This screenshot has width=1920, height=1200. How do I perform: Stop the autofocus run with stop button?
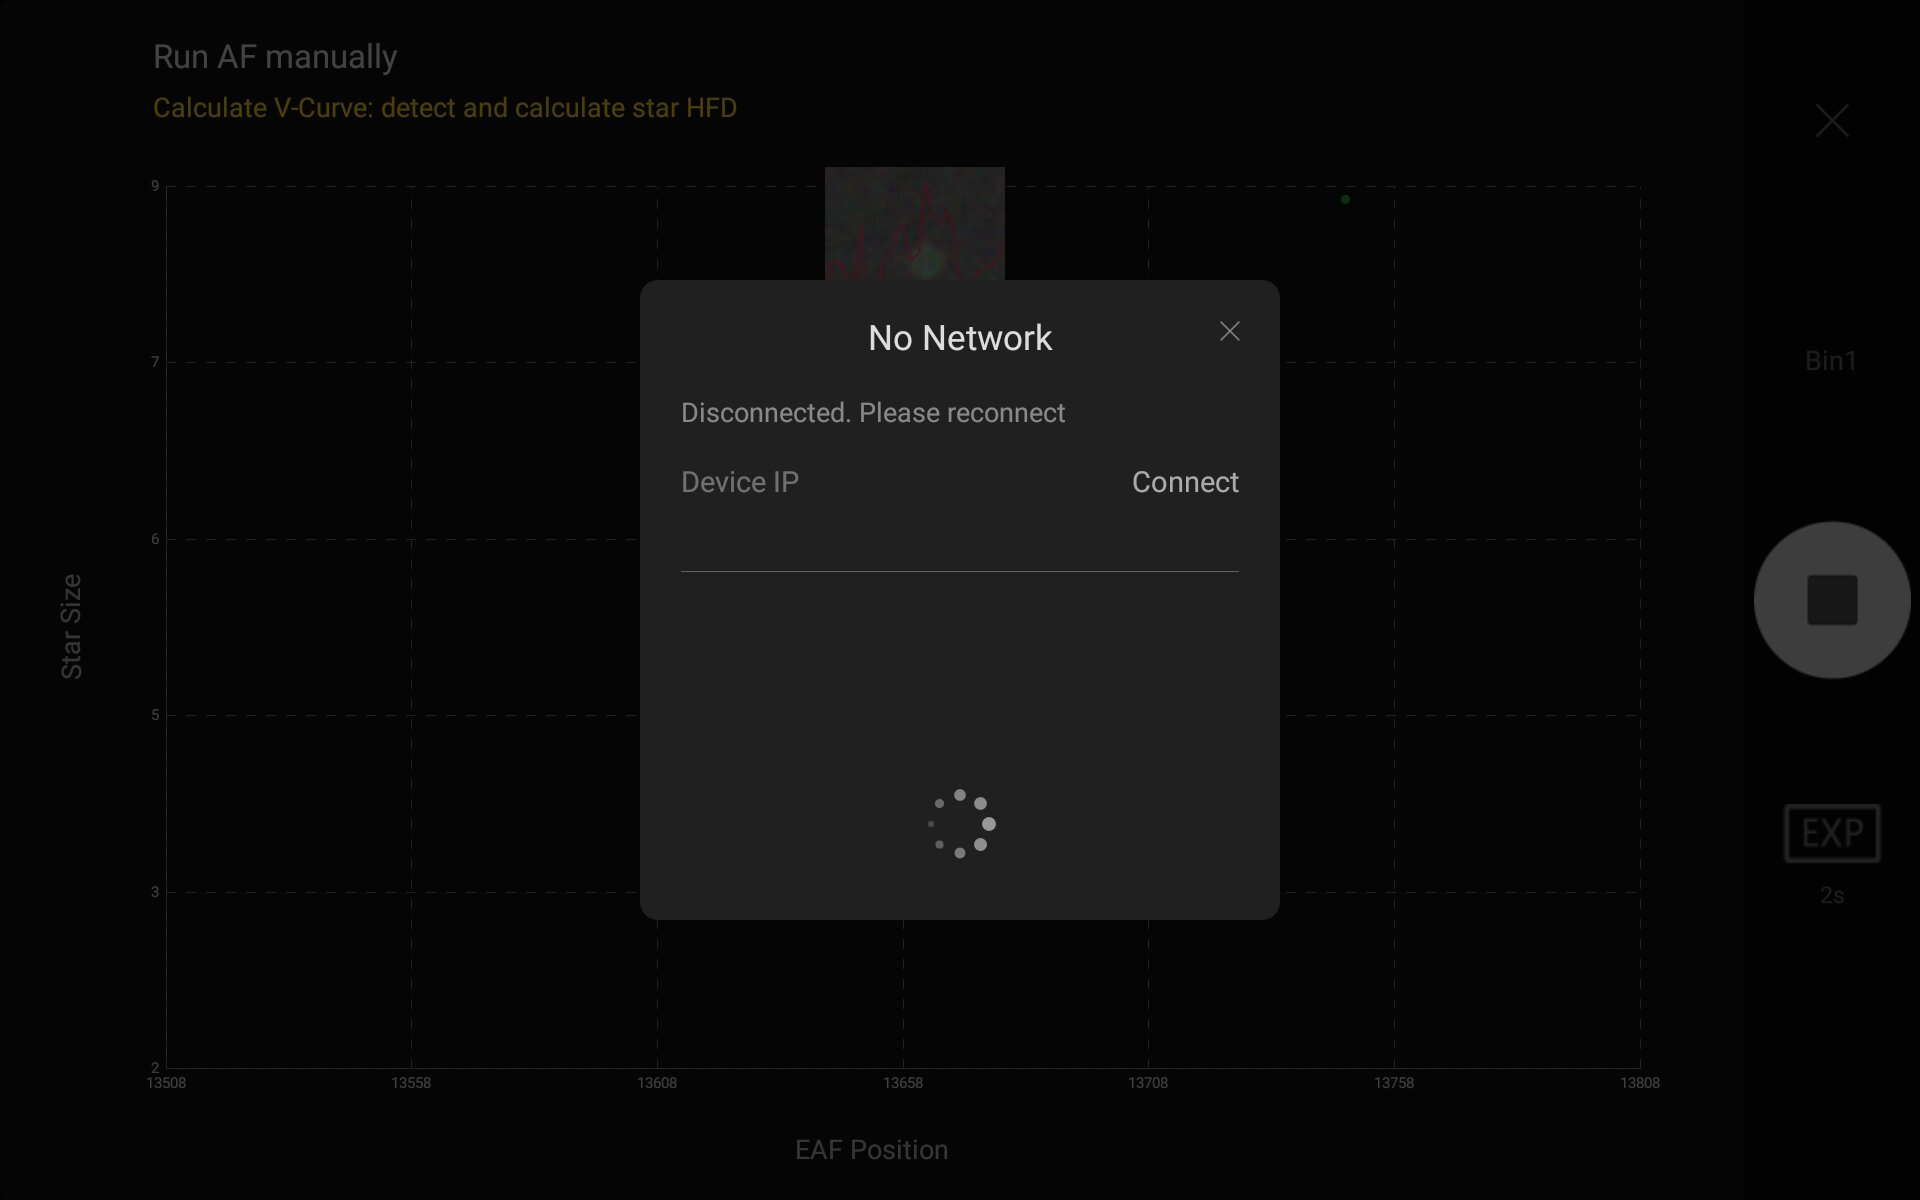(1831, 600)
